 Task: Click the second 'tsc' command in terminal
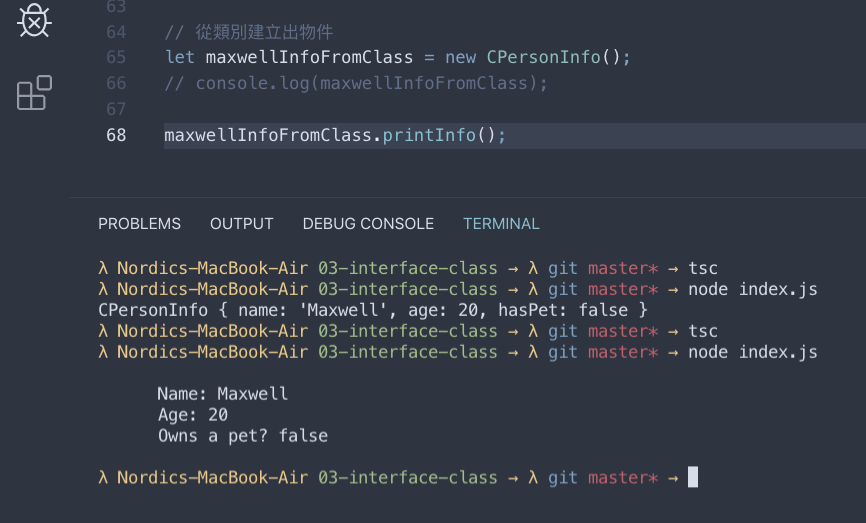(703, 331)
